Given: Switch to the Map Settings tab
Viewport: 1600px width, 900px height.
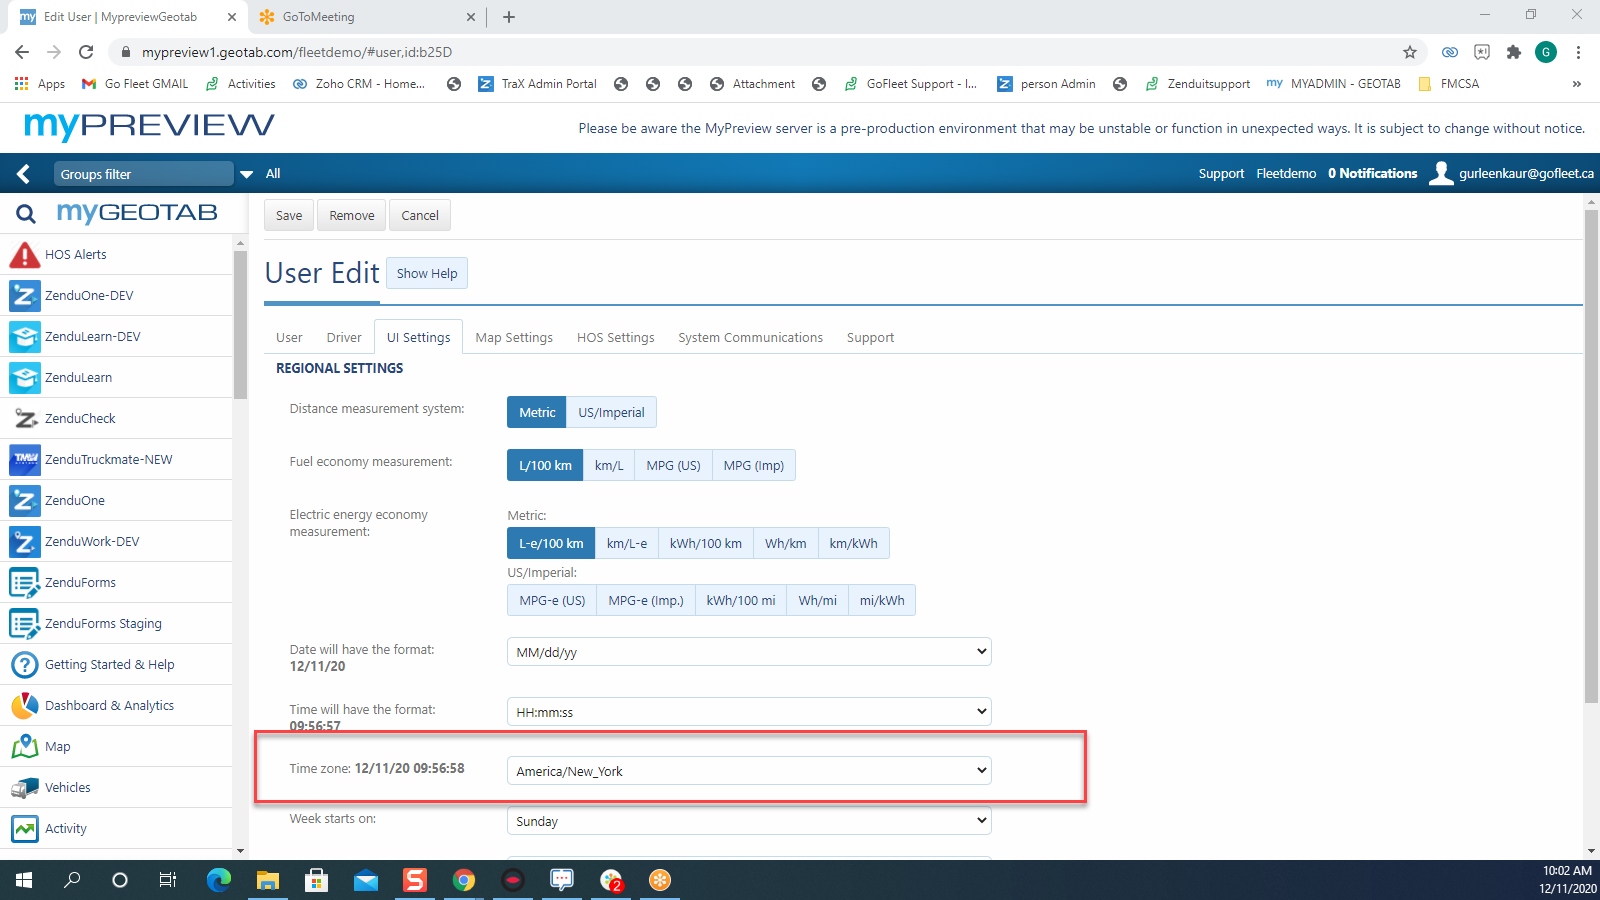Looking at the screenshot, I should tap(514, 337).
